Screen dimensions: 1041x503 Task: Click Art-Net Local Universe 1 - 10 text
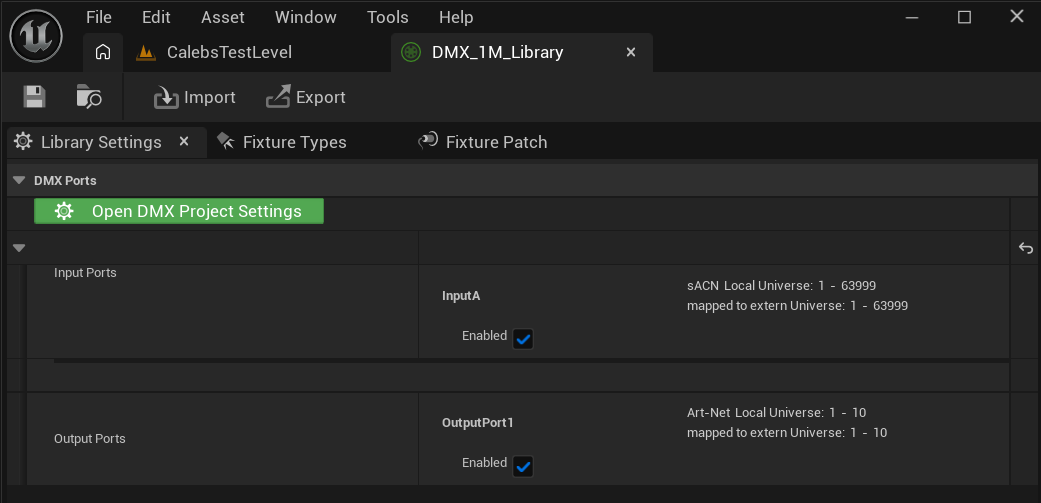click(777, 413)
